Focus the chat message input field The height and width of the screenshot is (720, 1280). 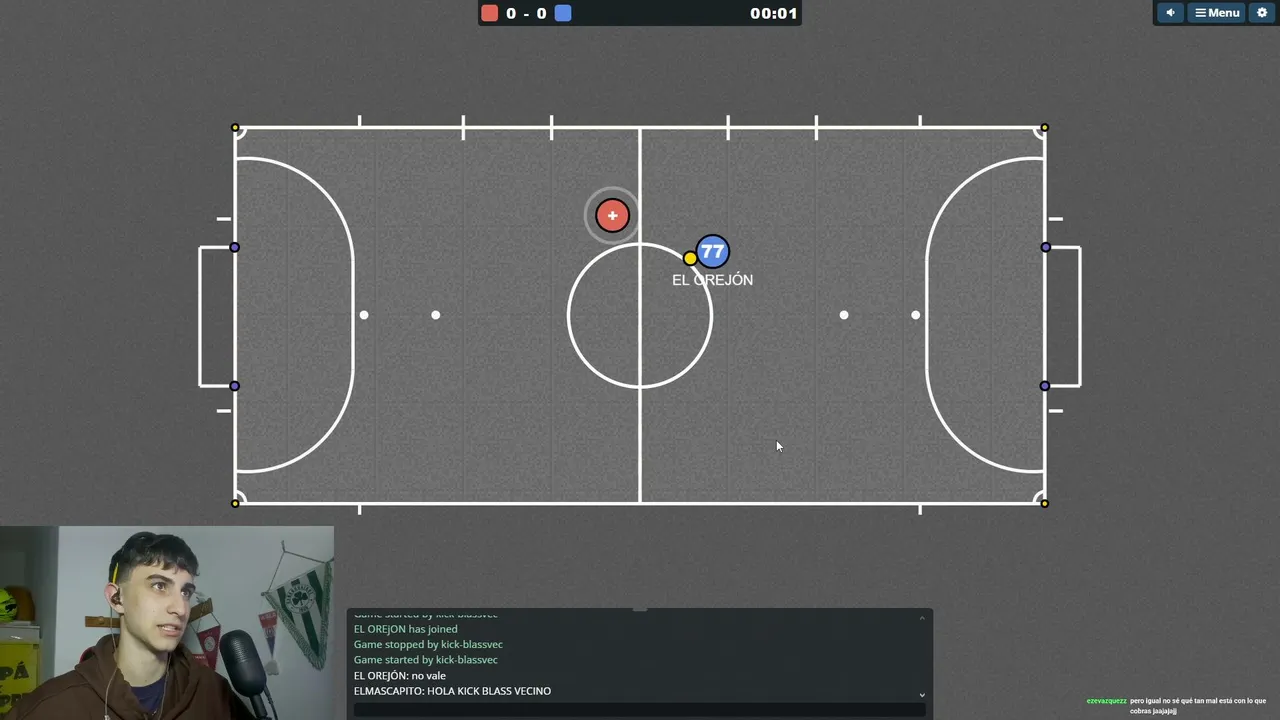coord(640,709)
